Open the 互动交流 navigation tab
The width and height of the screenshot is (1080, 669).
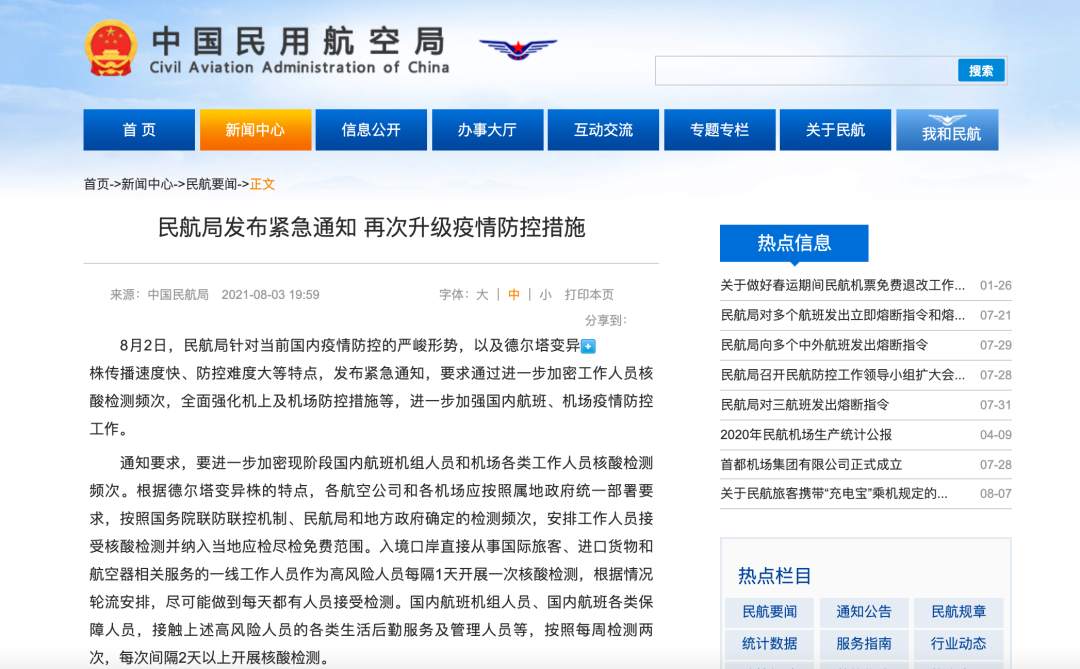[x=603, y=130]
